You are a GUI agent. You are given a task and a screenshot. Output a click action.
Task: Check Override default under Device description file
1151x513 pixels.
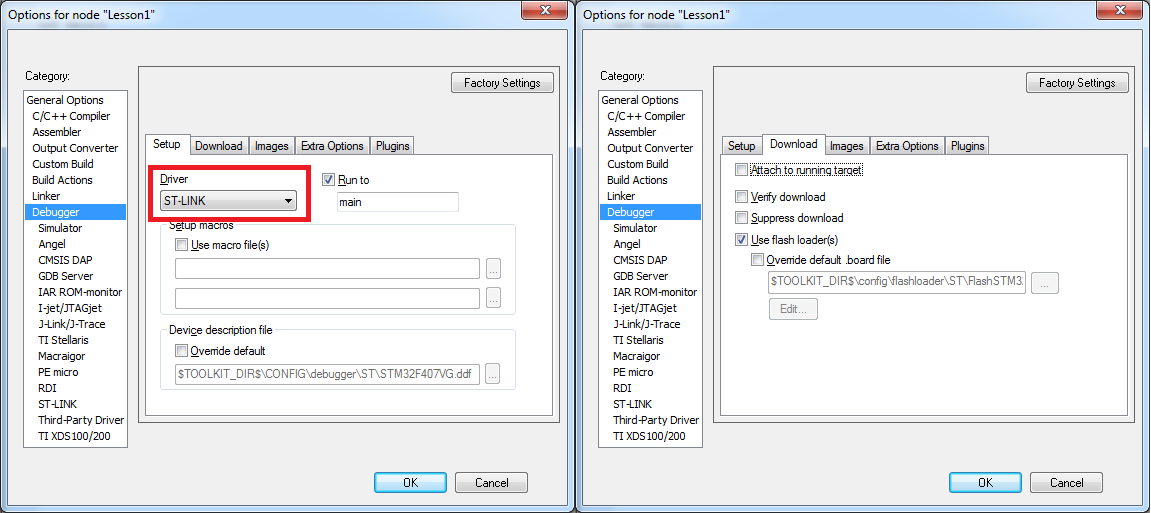pos(181,351)
